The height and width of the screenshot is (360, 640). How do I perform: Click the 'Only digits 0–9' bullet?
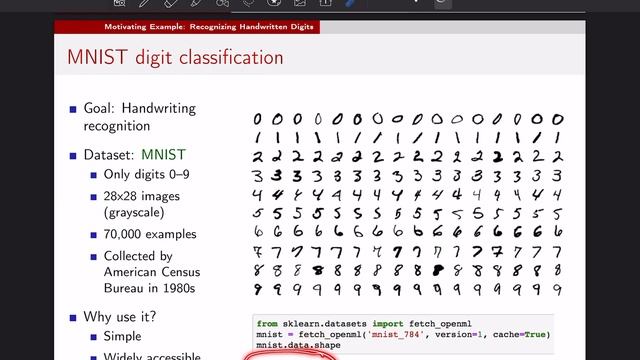pyautogui.click(x=147, y=175)
